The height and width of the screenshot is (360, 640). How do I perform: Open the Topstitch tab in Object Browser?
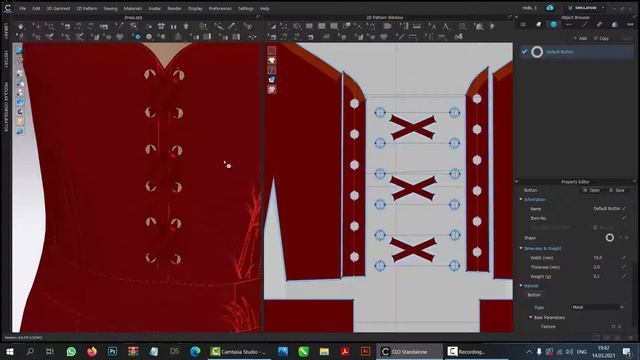(x=584, y=24)
